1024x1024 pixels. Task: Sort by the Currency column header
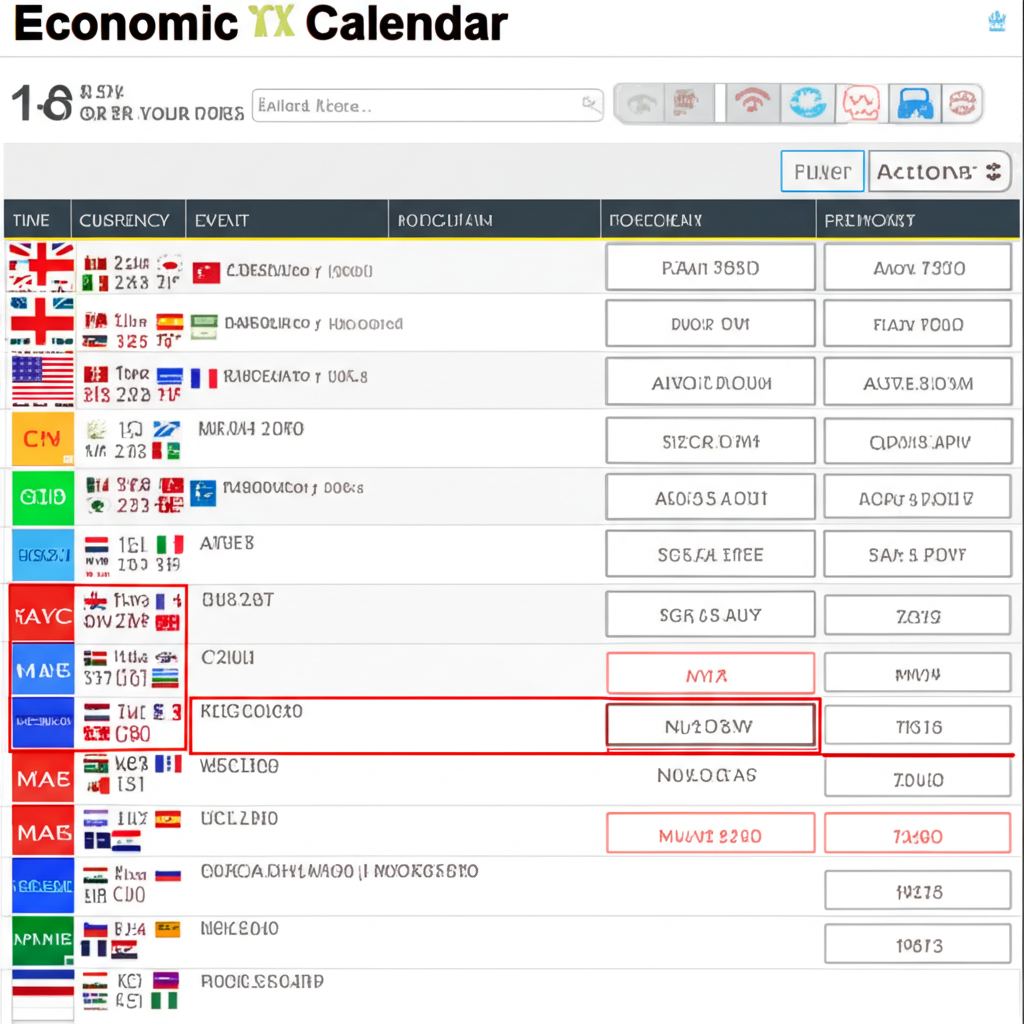(x=125, y=220)
